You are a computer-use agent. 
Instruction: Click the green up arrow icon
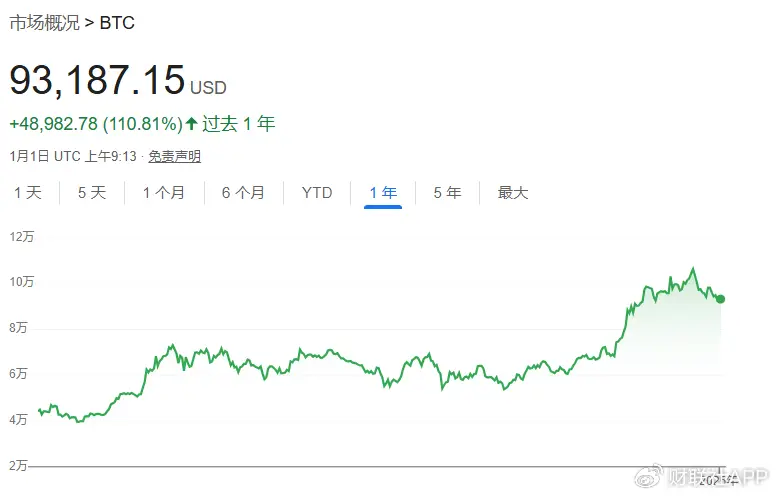click(192, 123)
